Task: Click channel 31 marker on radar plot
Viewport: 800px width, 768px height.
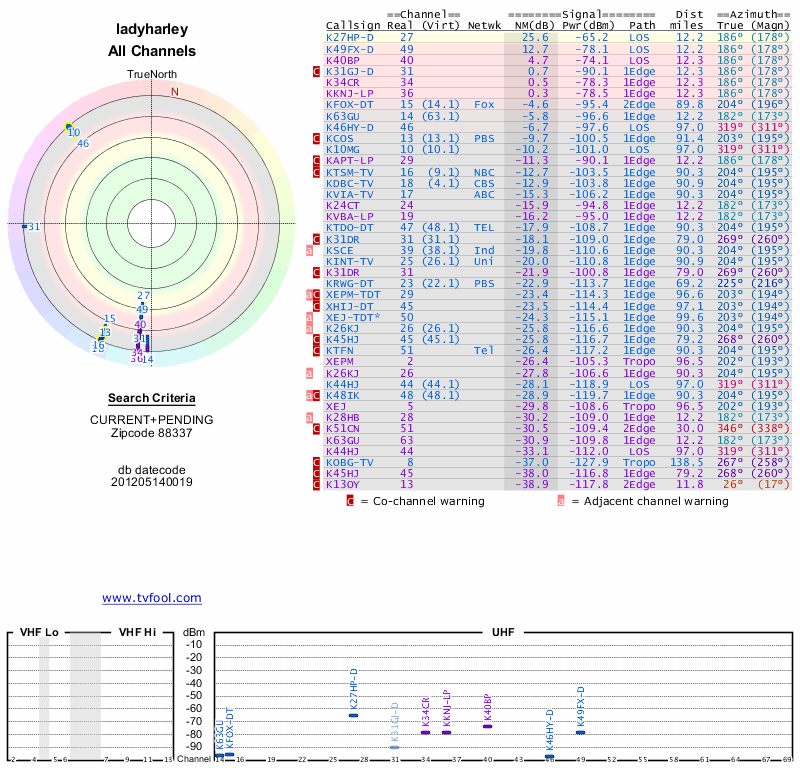Action: pos(24,227)
